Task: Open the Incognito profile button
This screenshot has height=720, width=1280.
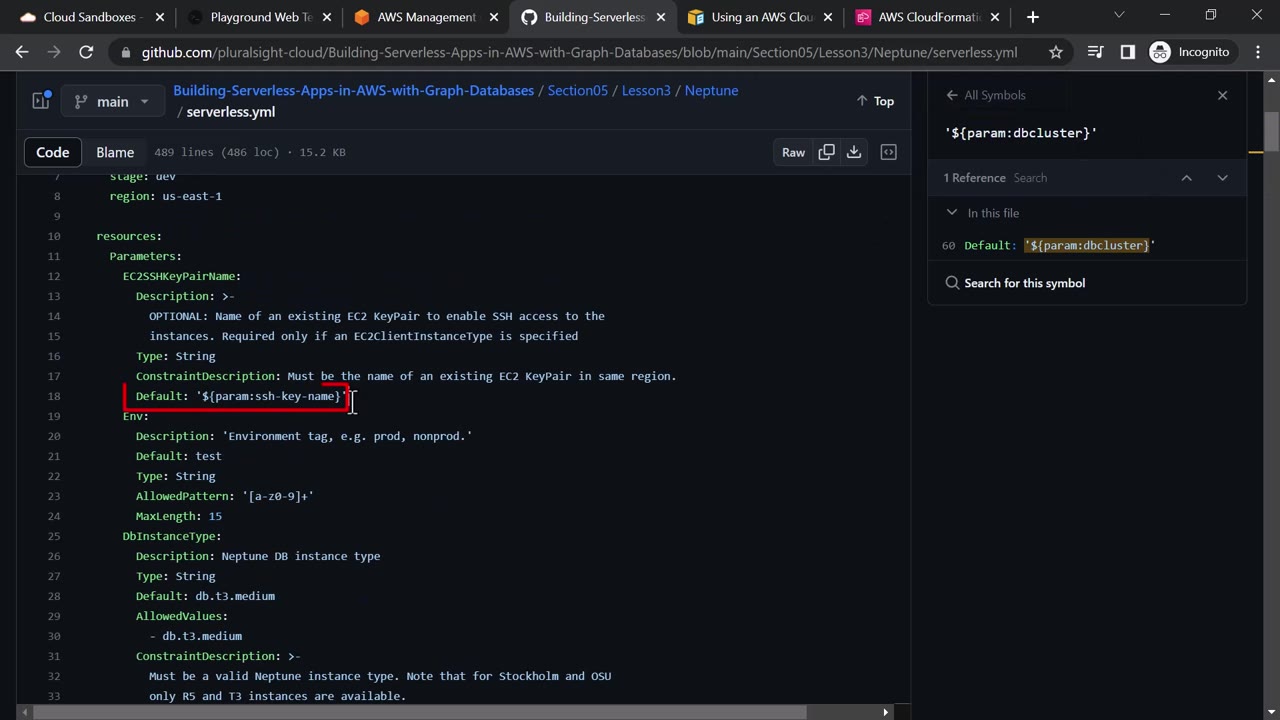Action: click(1190, 52)
